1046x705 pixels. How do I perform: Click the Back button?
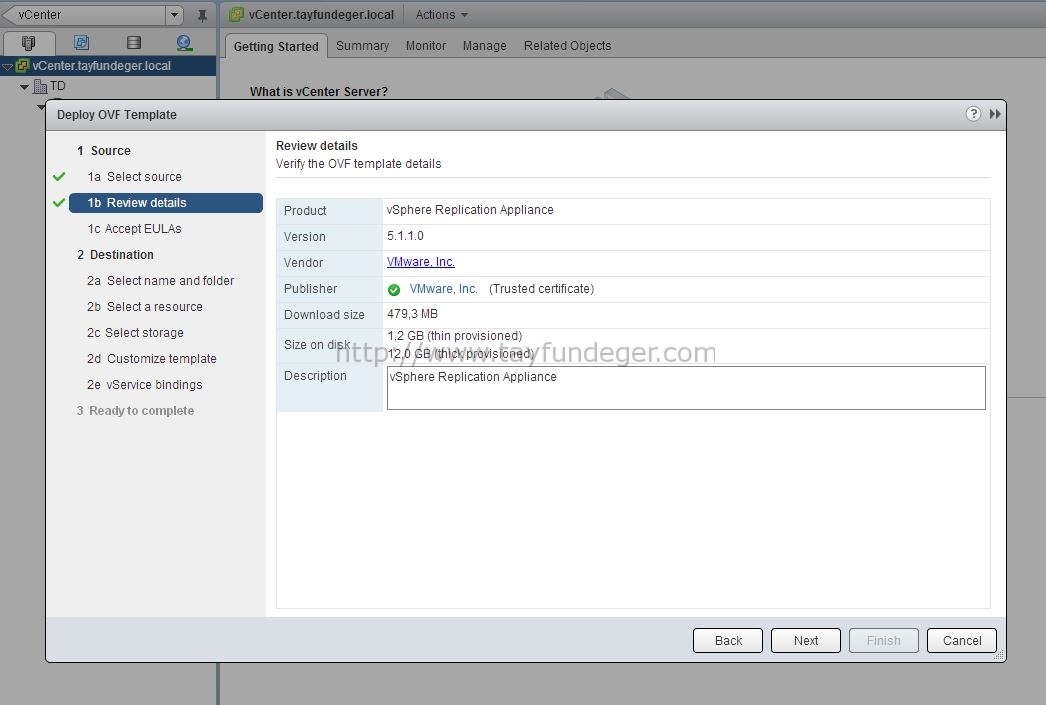[728, 640]
